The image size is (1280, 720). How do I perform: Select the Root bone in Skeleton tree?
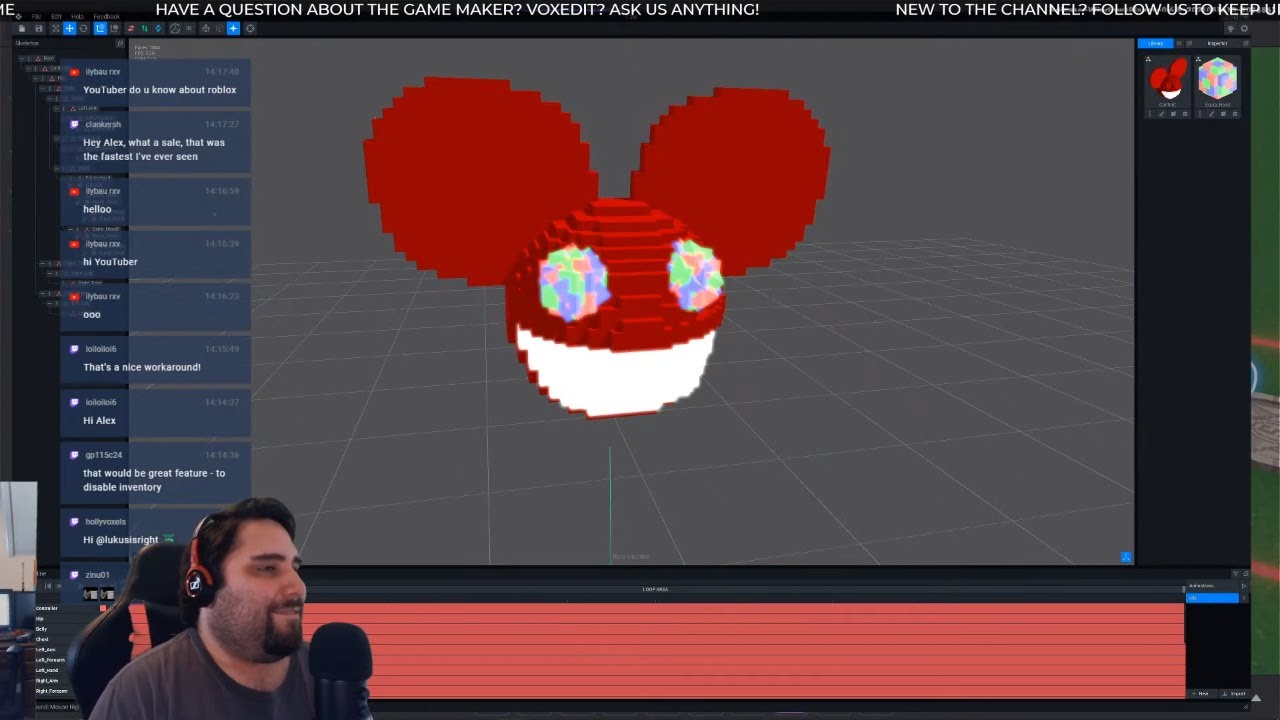(49, 59)
